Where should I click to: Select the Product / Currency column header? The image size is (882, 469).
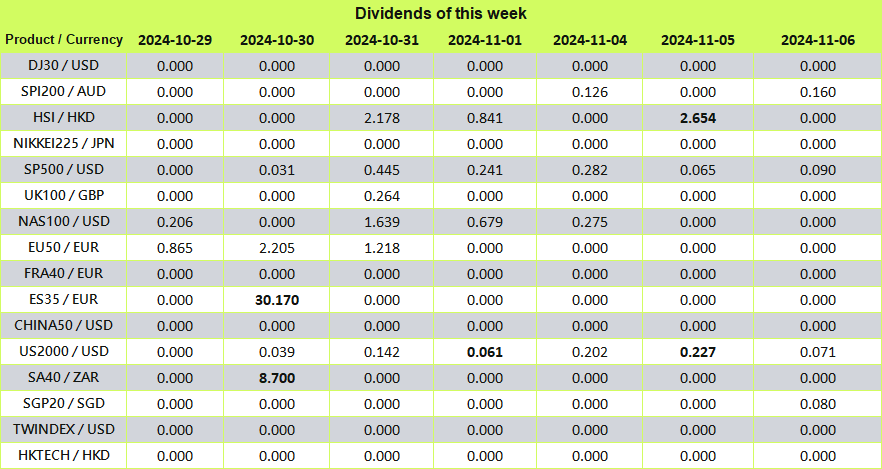click(x=64, y=40)
